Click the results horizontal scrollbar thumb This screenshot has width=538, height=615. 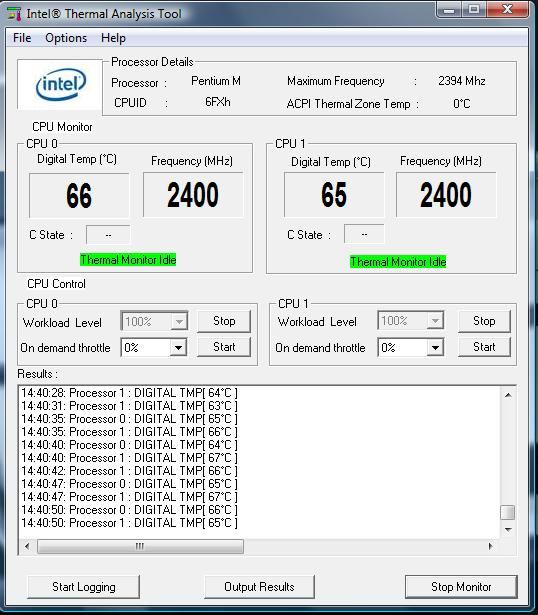(x=140, y=546)
